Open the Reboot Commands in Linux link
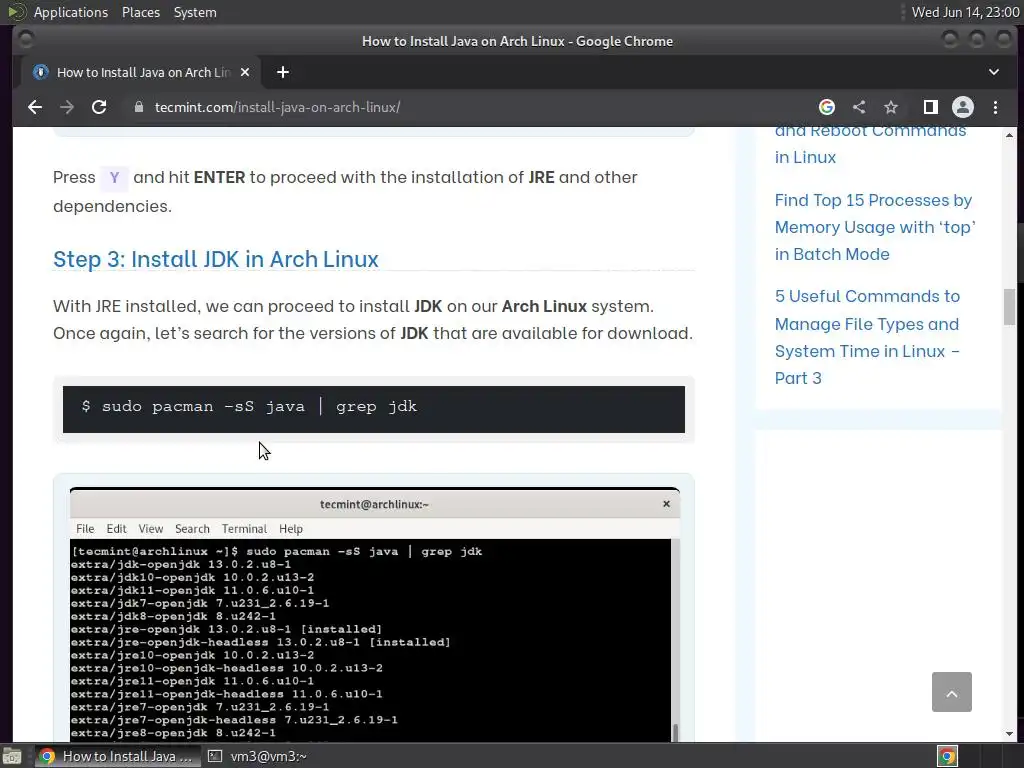Screen dimensions: 1024x768 click(x=871, y=144)
